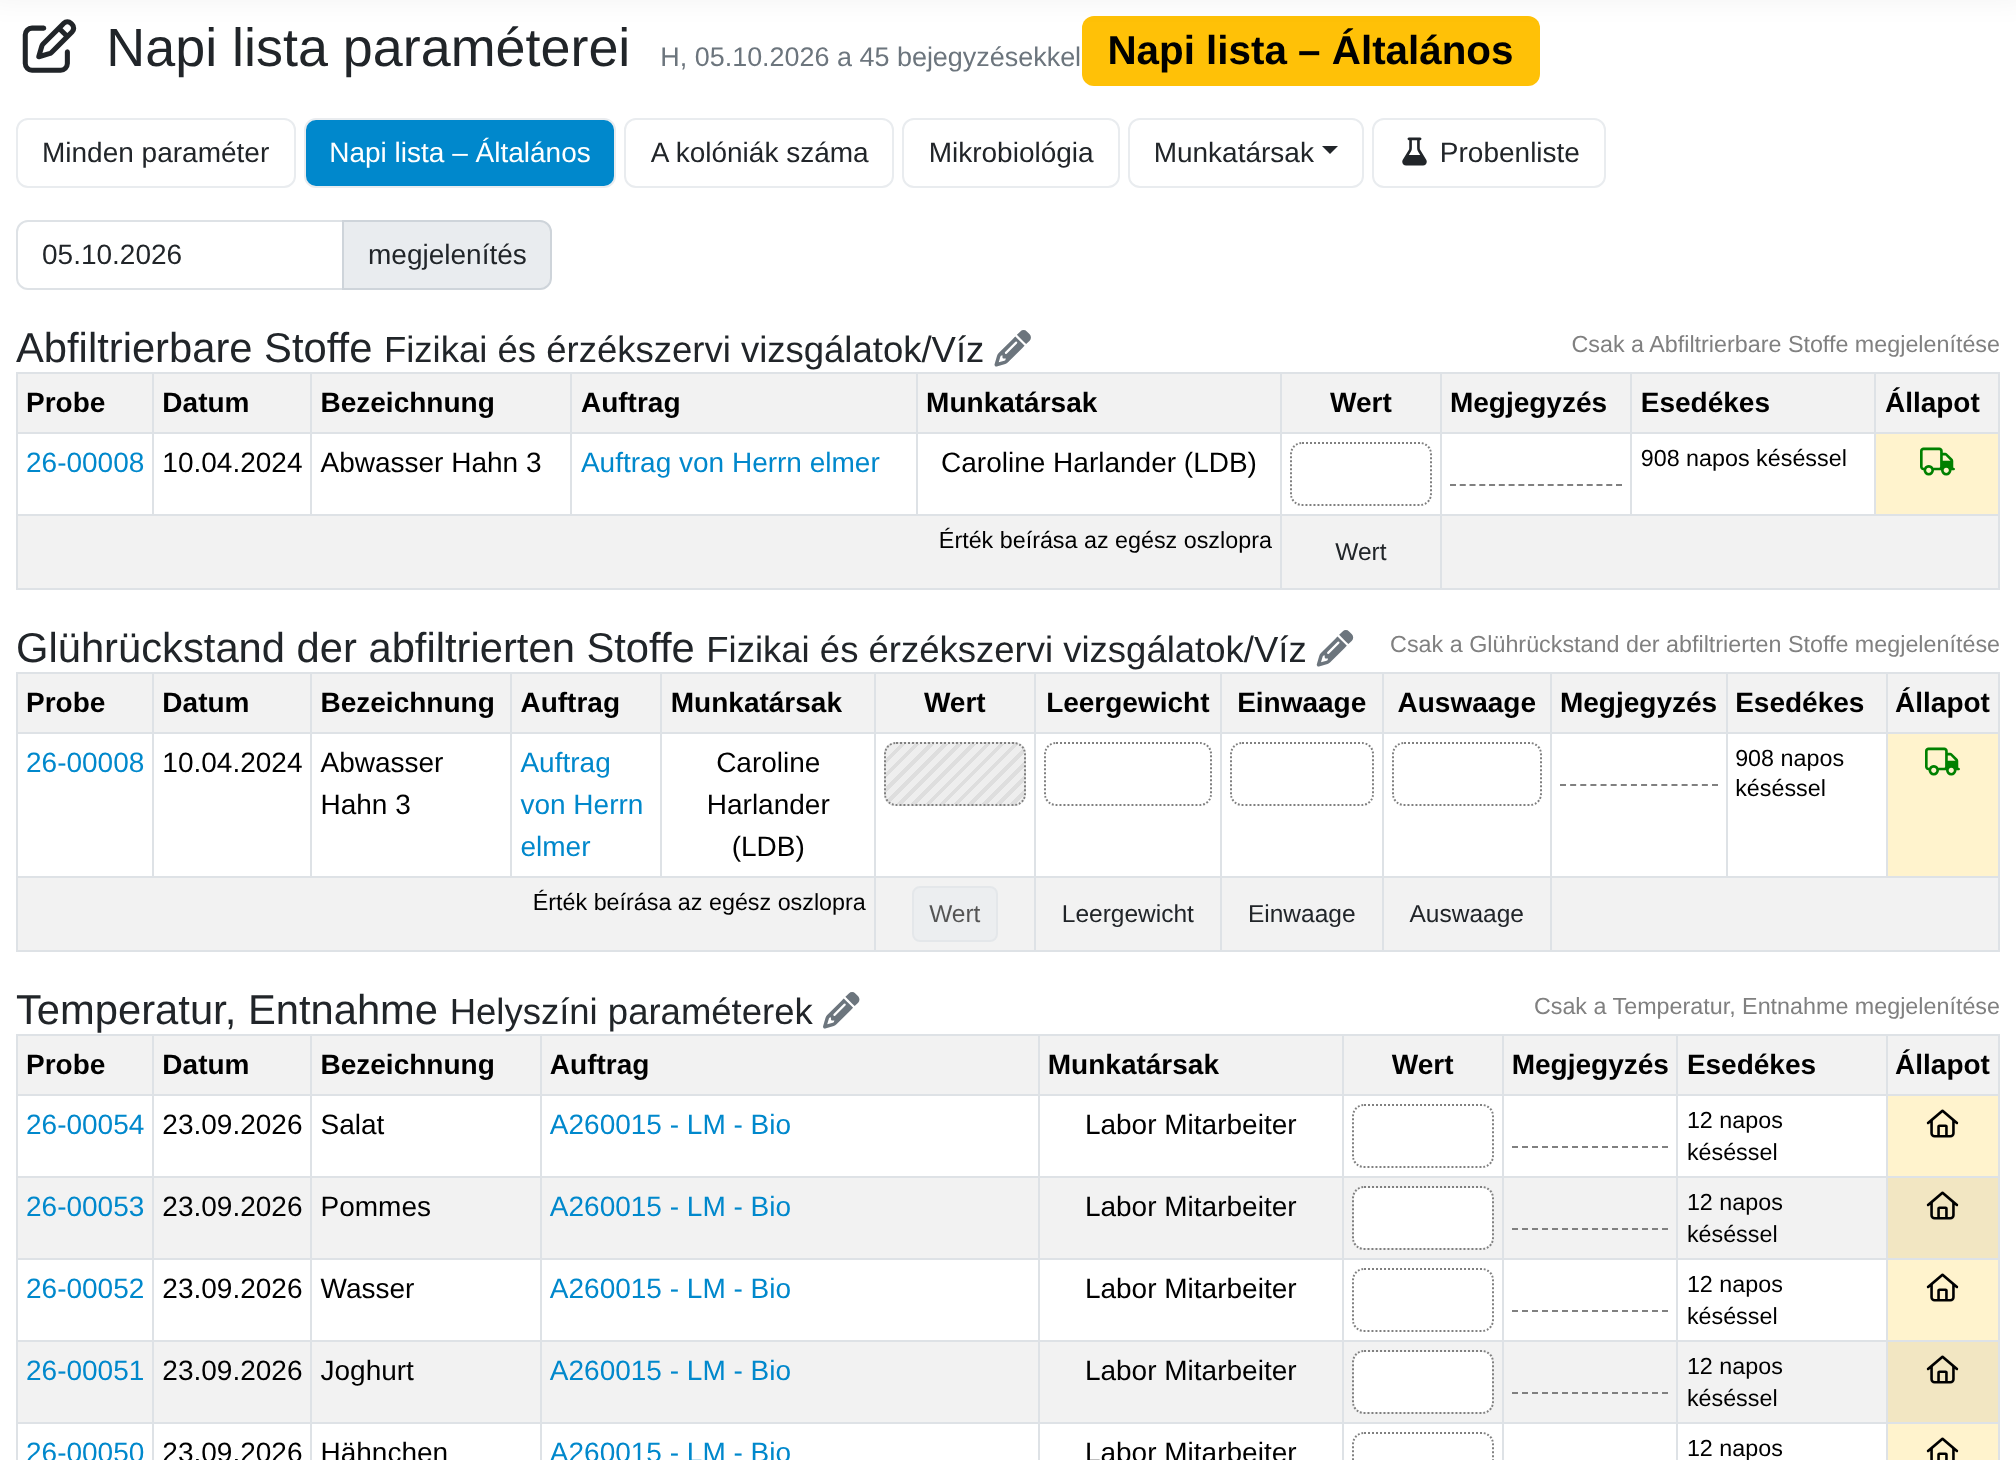Viewport: 2016px width, 1460px height.
Task: Click the truck status icon in Glührückstand row
Action: 1942,761
